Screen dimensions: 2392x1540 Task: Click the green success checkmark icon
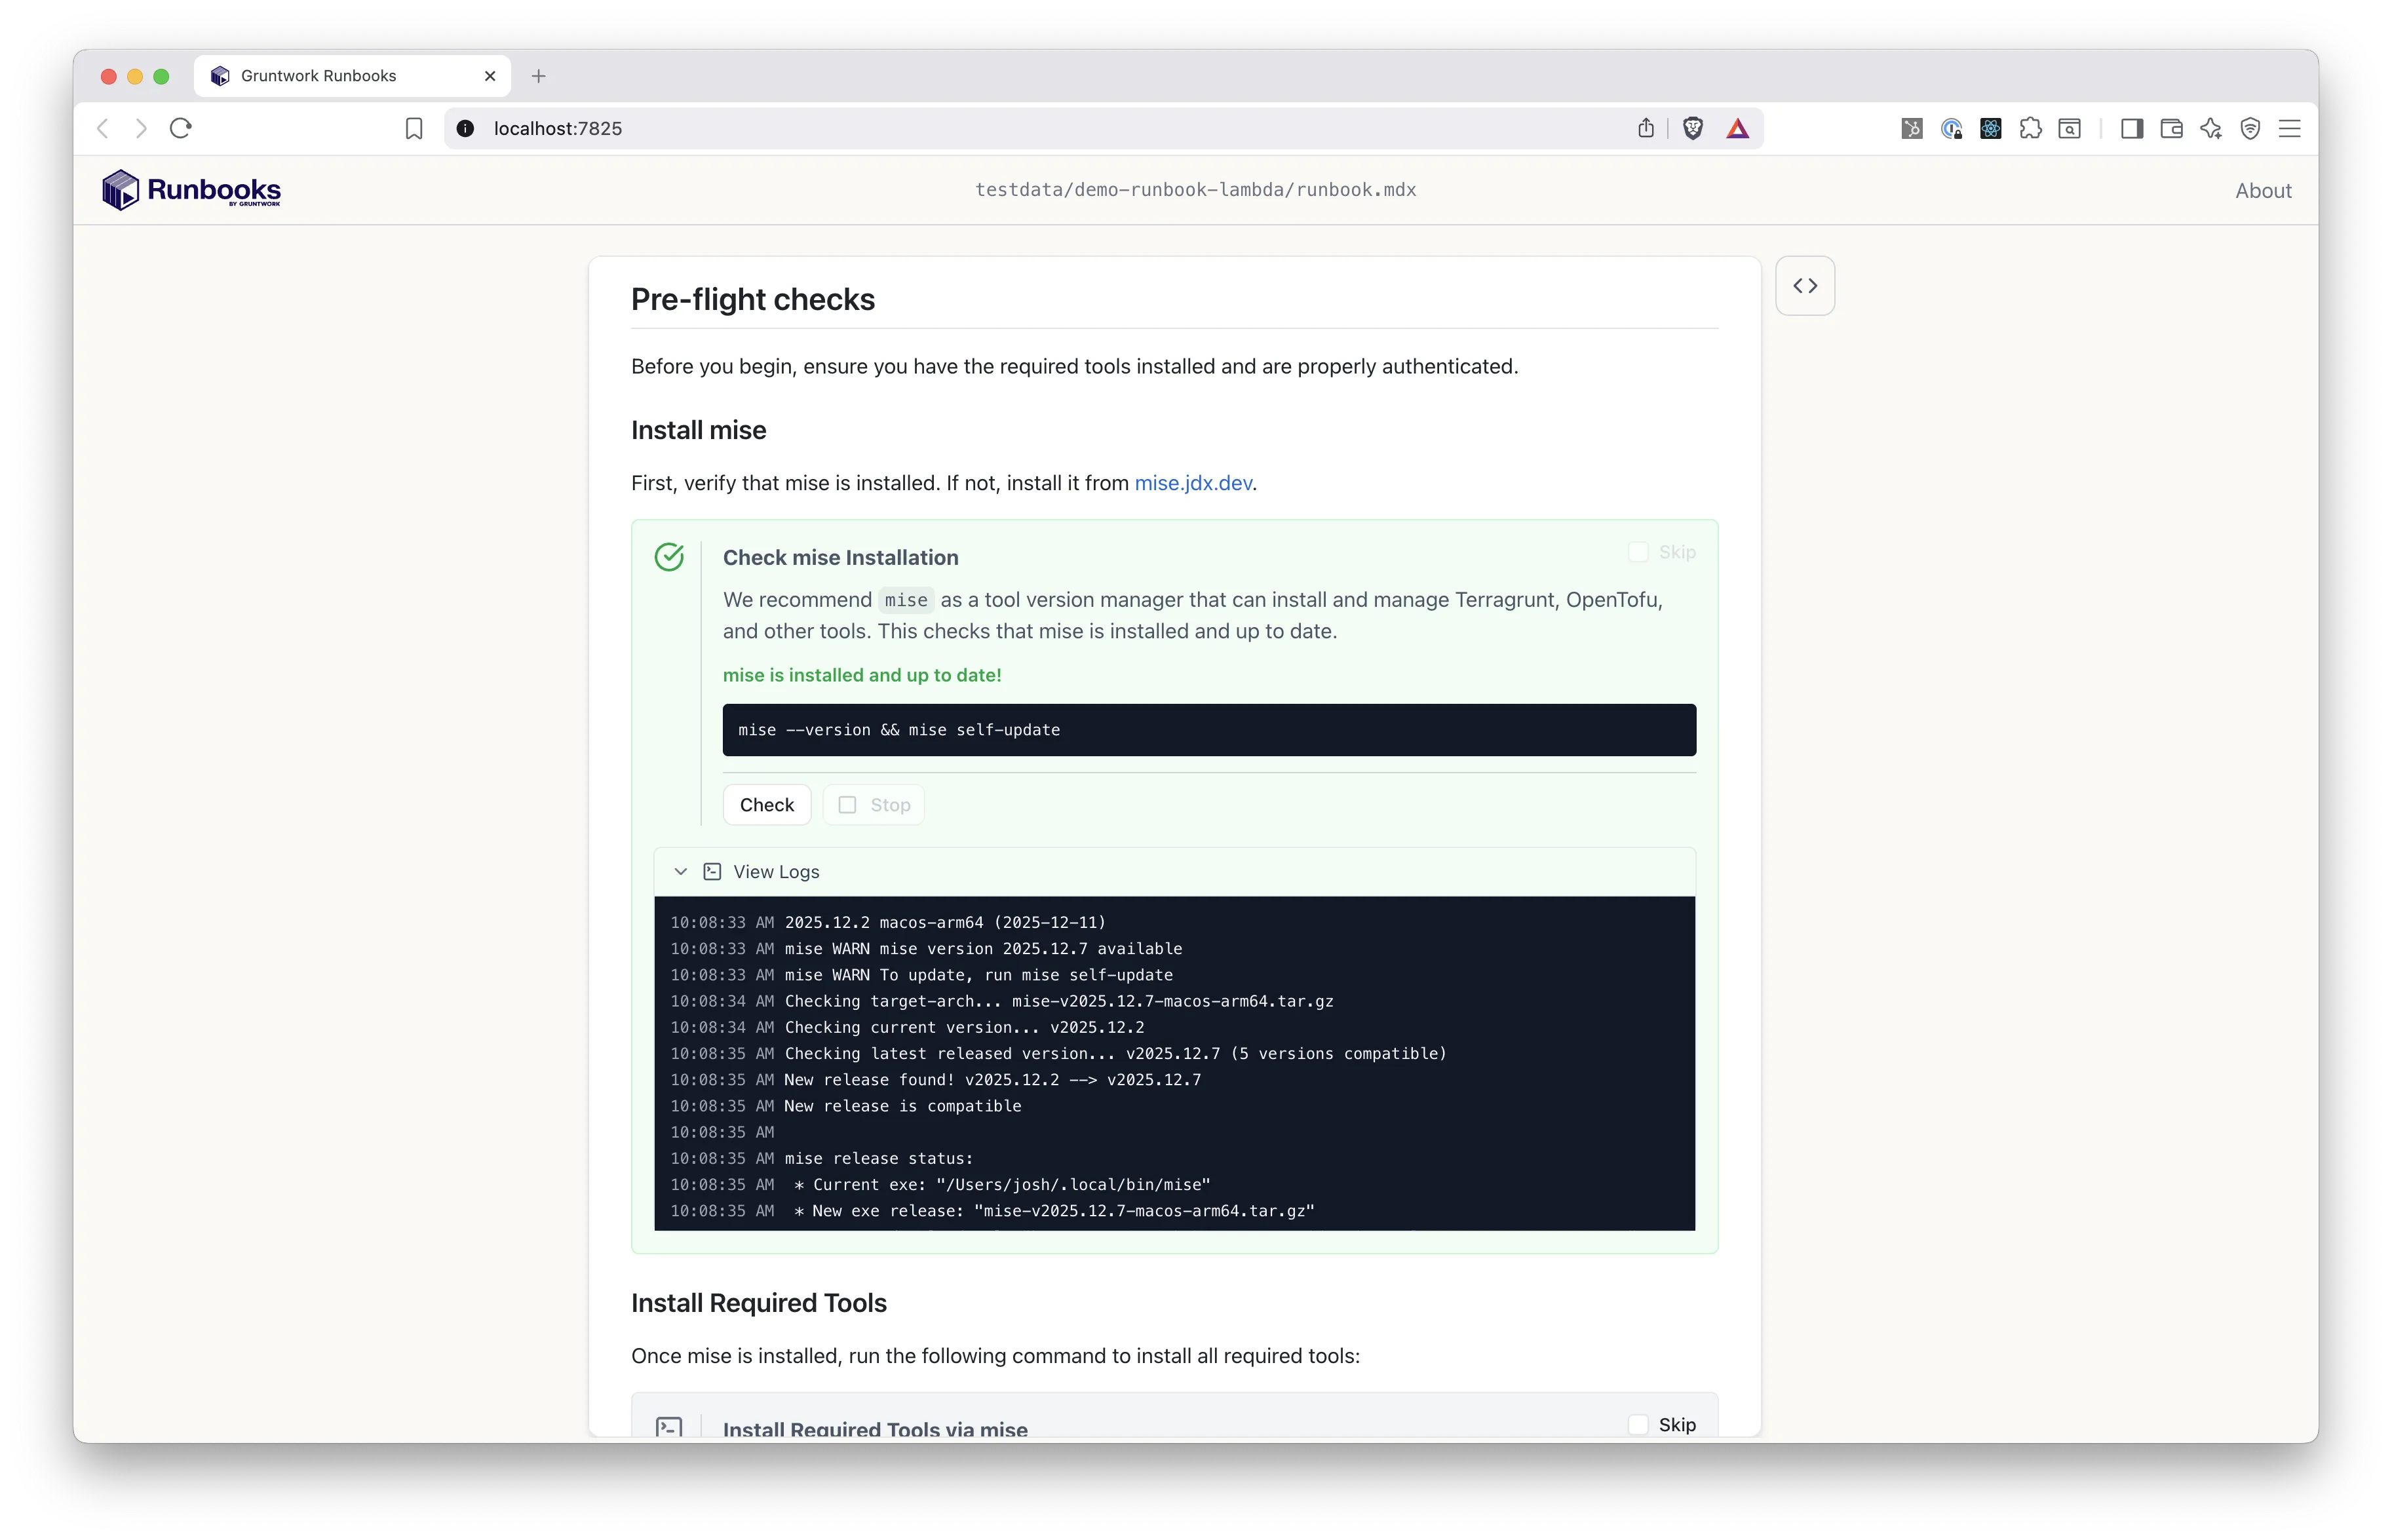coord(669,557)
